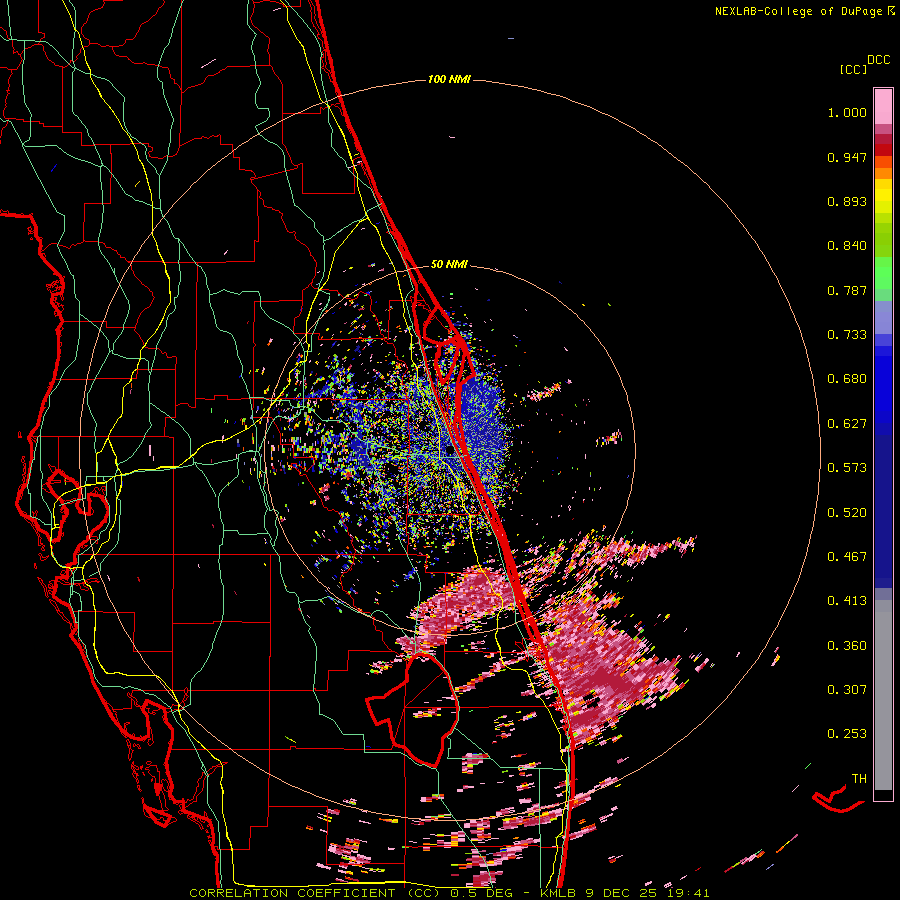Click the 0.840 legend value
This screenshot has width=900, height=900.
pos(847,246)
